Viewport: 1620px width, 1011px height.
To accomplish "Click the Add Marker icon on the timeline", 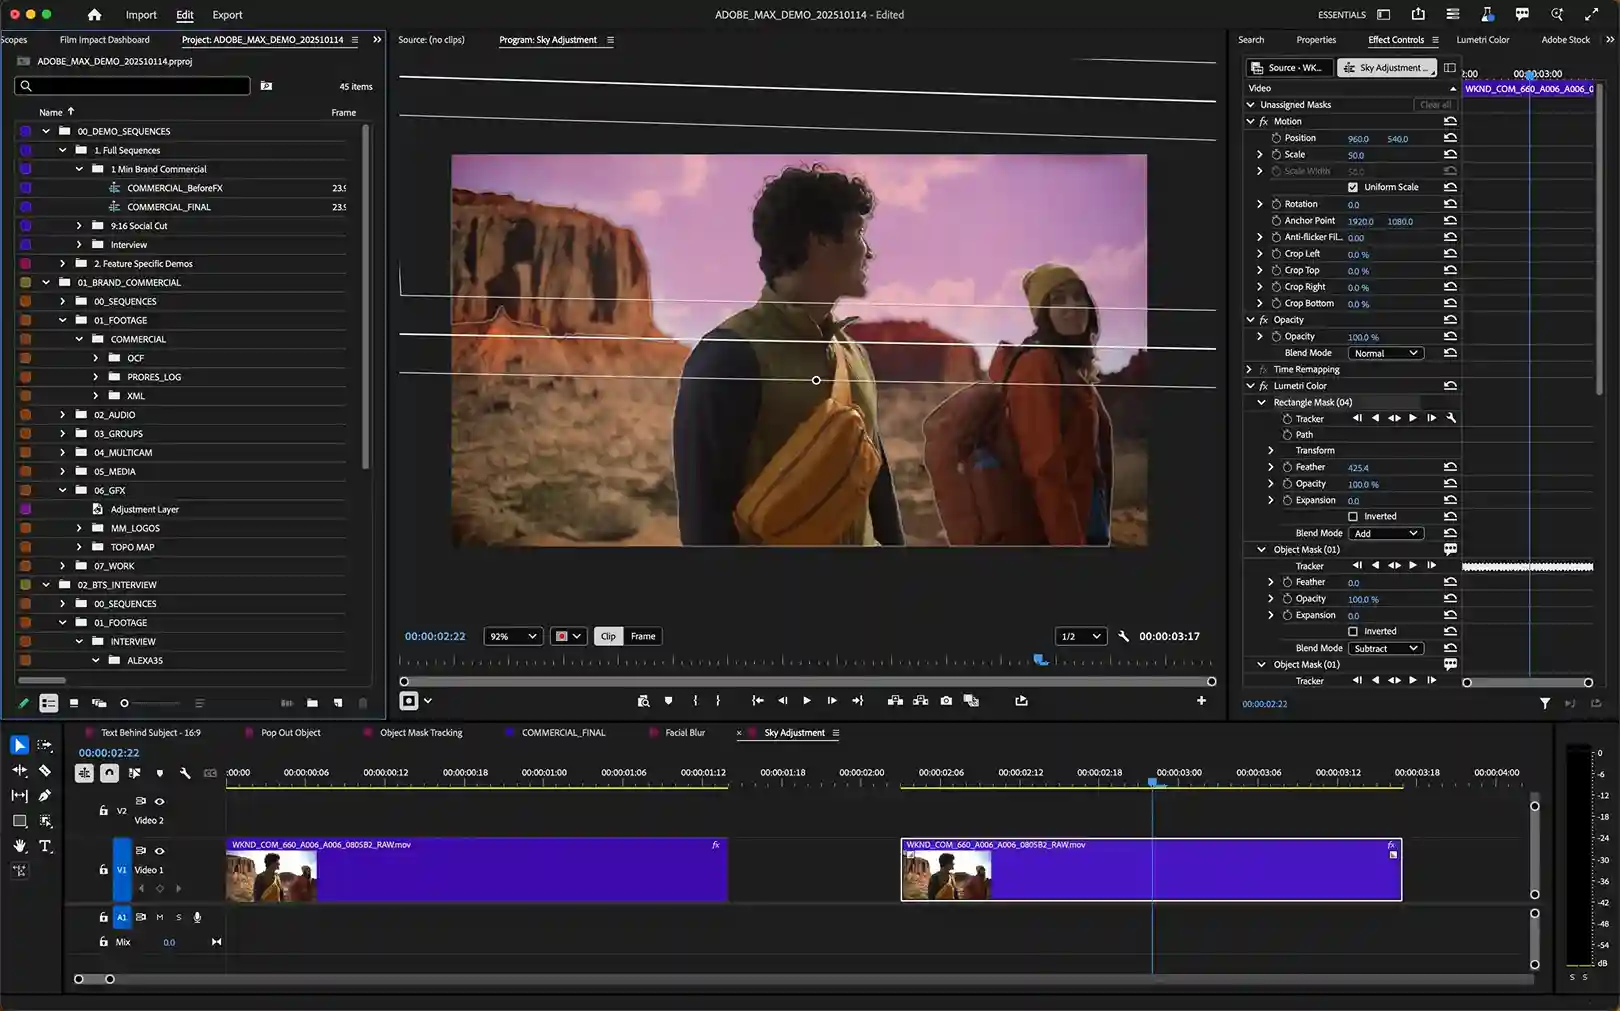I will click(x=160, y=773).
